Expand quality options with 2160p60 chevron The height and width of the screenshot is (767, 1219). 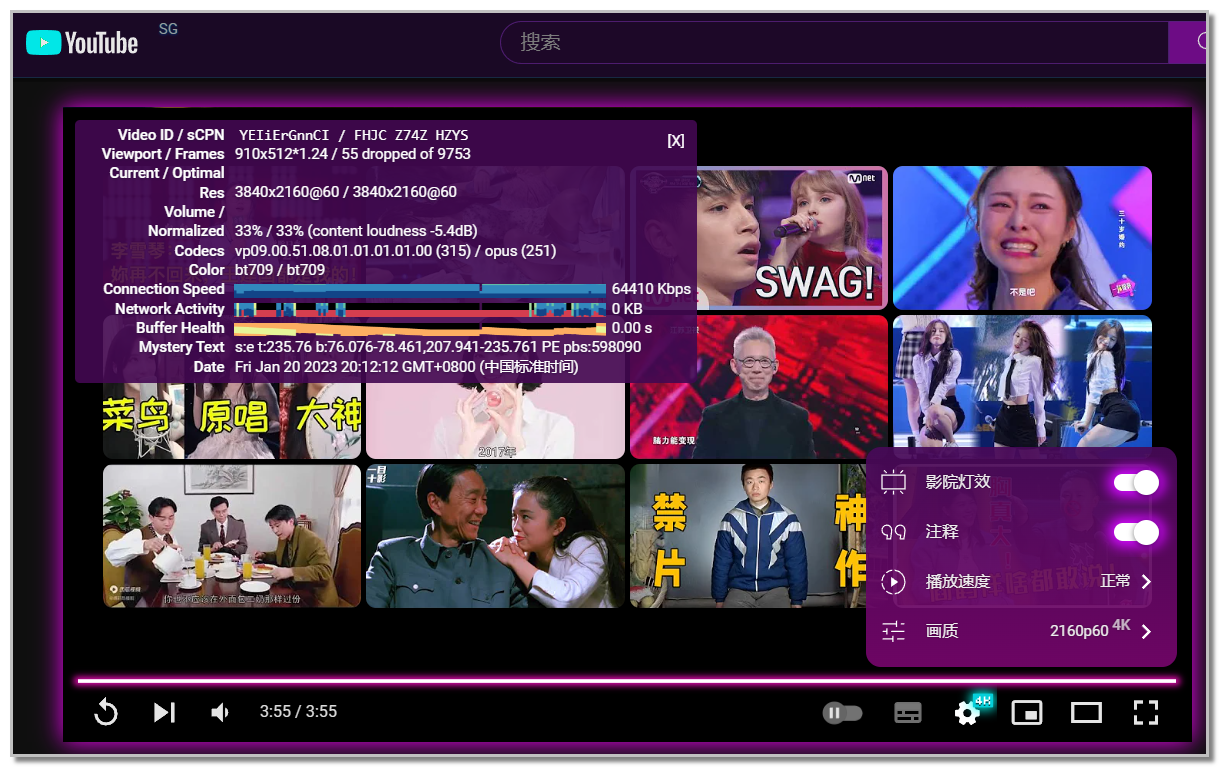coord(1146,631)
